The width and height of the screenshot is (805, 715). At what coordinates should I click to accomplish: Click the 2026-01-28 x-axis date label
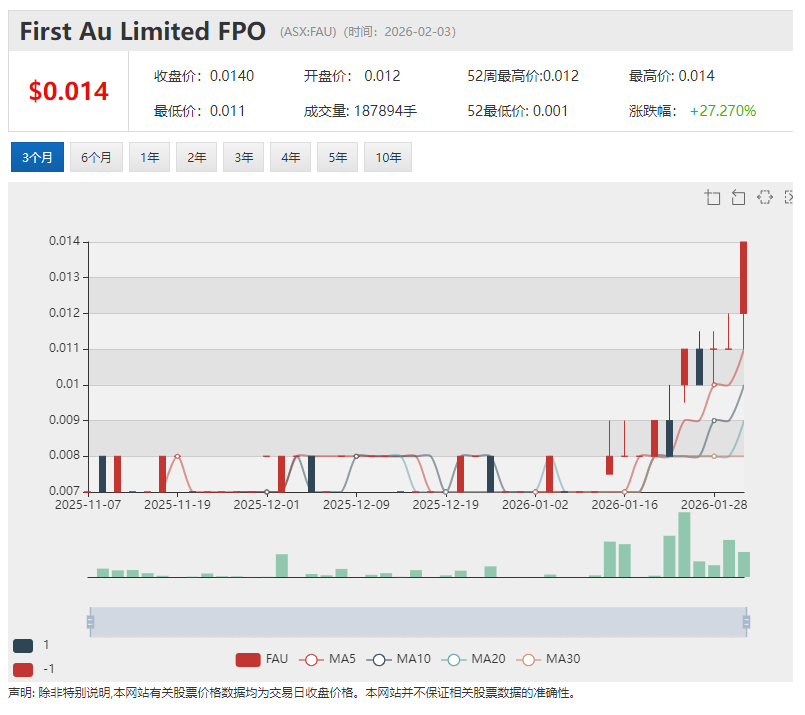coord(714,505)
